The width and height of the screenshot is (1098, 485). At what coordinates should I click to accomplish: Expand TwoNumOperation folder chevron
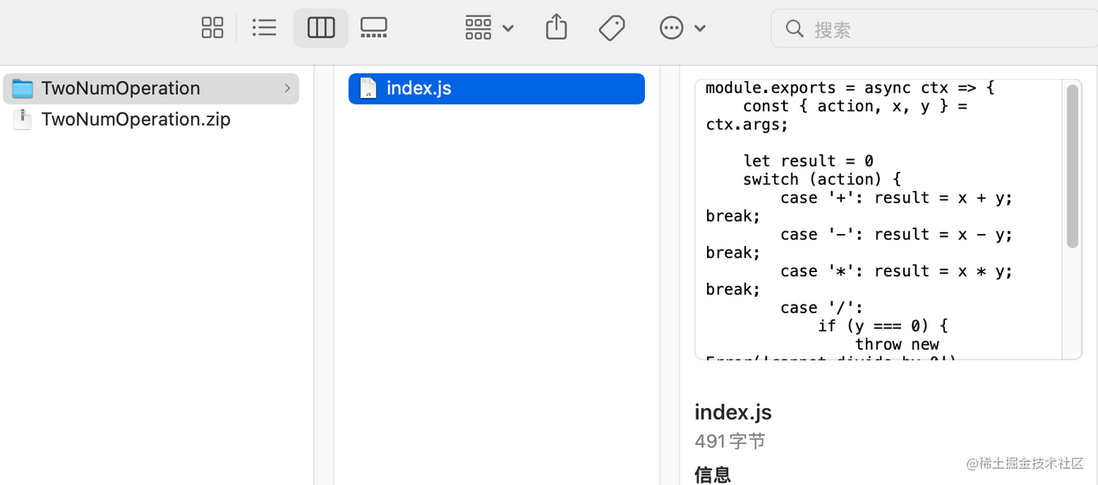click(x=287, y=89)
